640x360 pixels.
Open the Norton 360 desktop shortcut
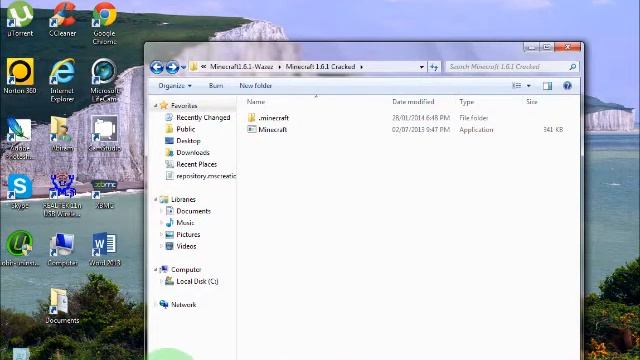[20, 76]
